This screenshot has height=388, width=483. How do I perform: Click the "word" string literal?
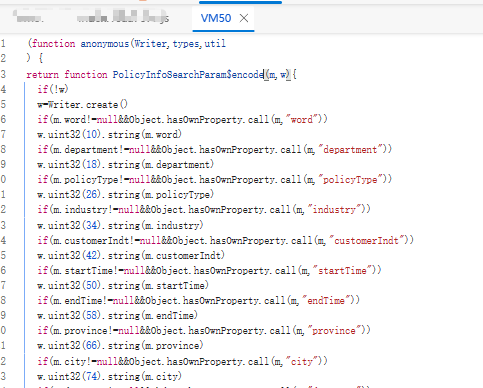click(x=302, y=119)
